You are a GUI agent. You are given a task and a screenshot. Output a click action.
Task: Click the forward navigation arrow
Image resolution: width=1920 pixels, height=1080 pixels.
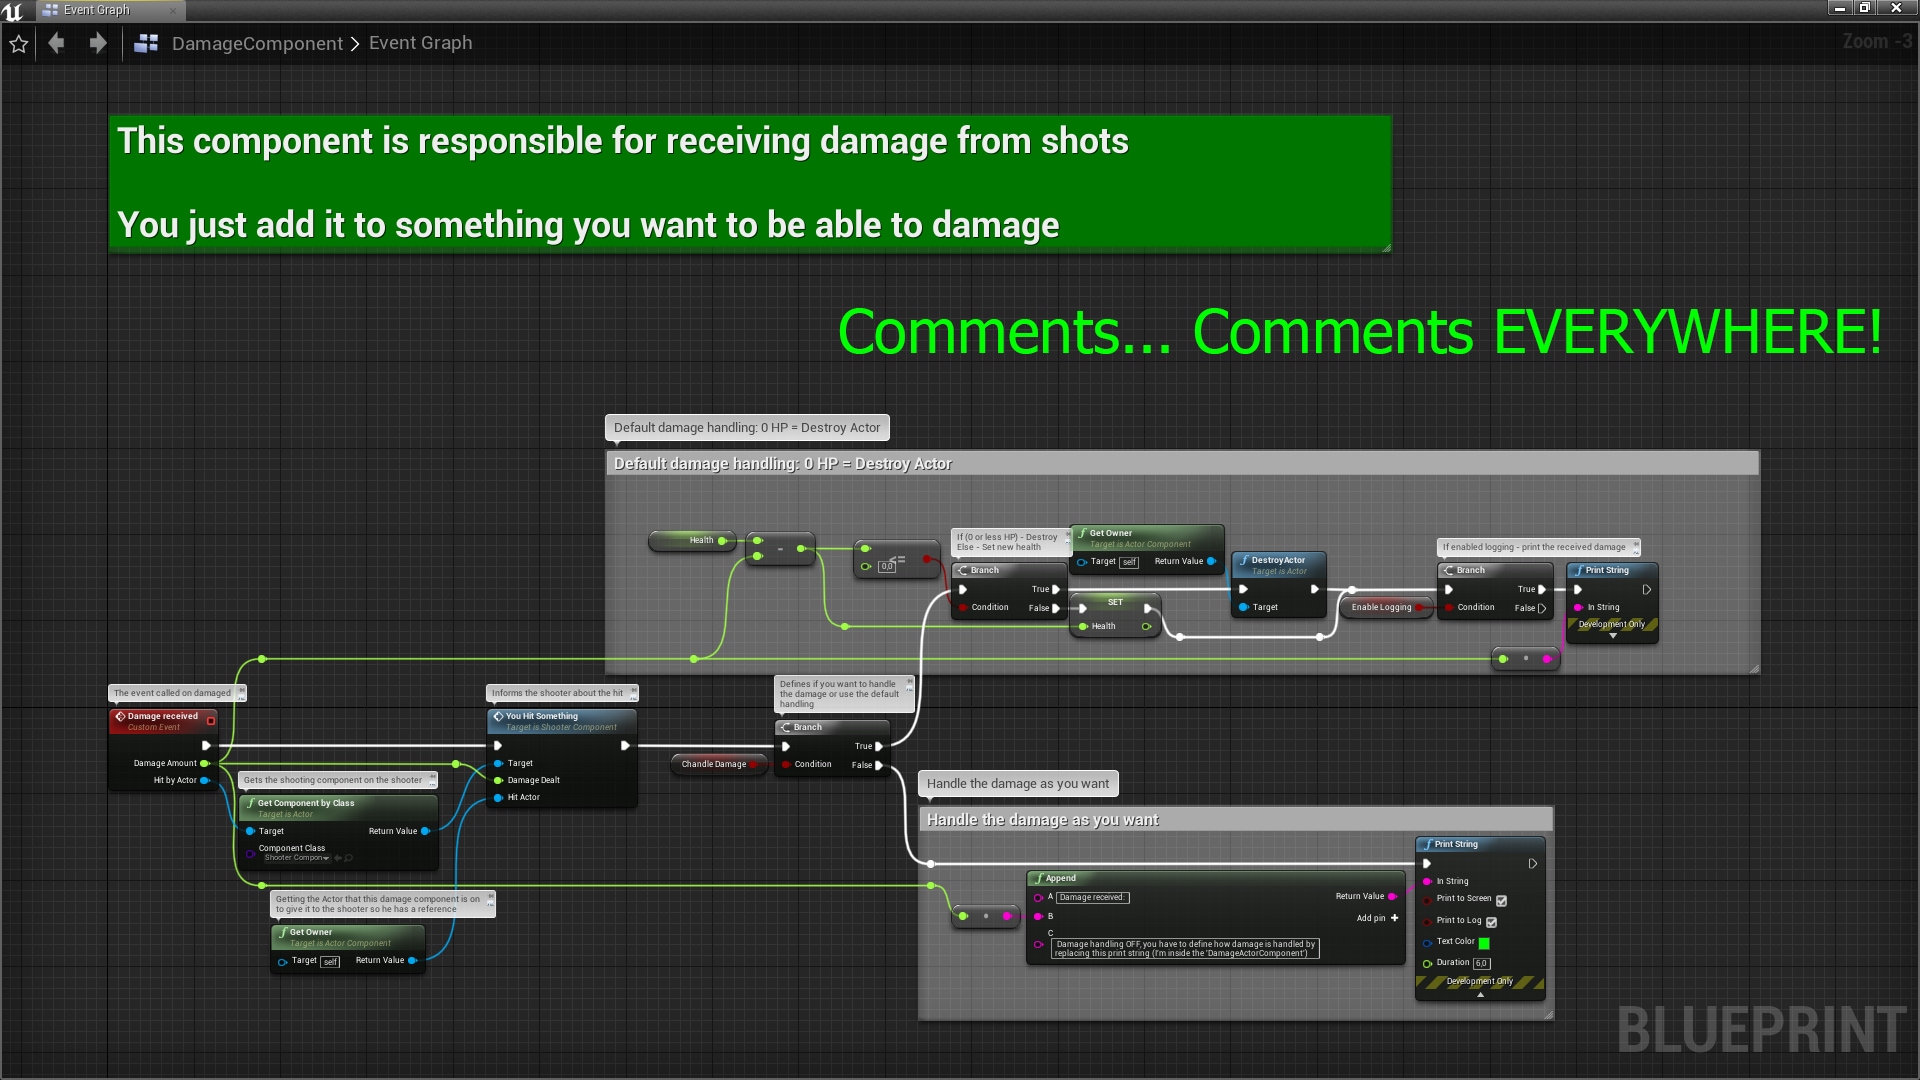point(97,43)
